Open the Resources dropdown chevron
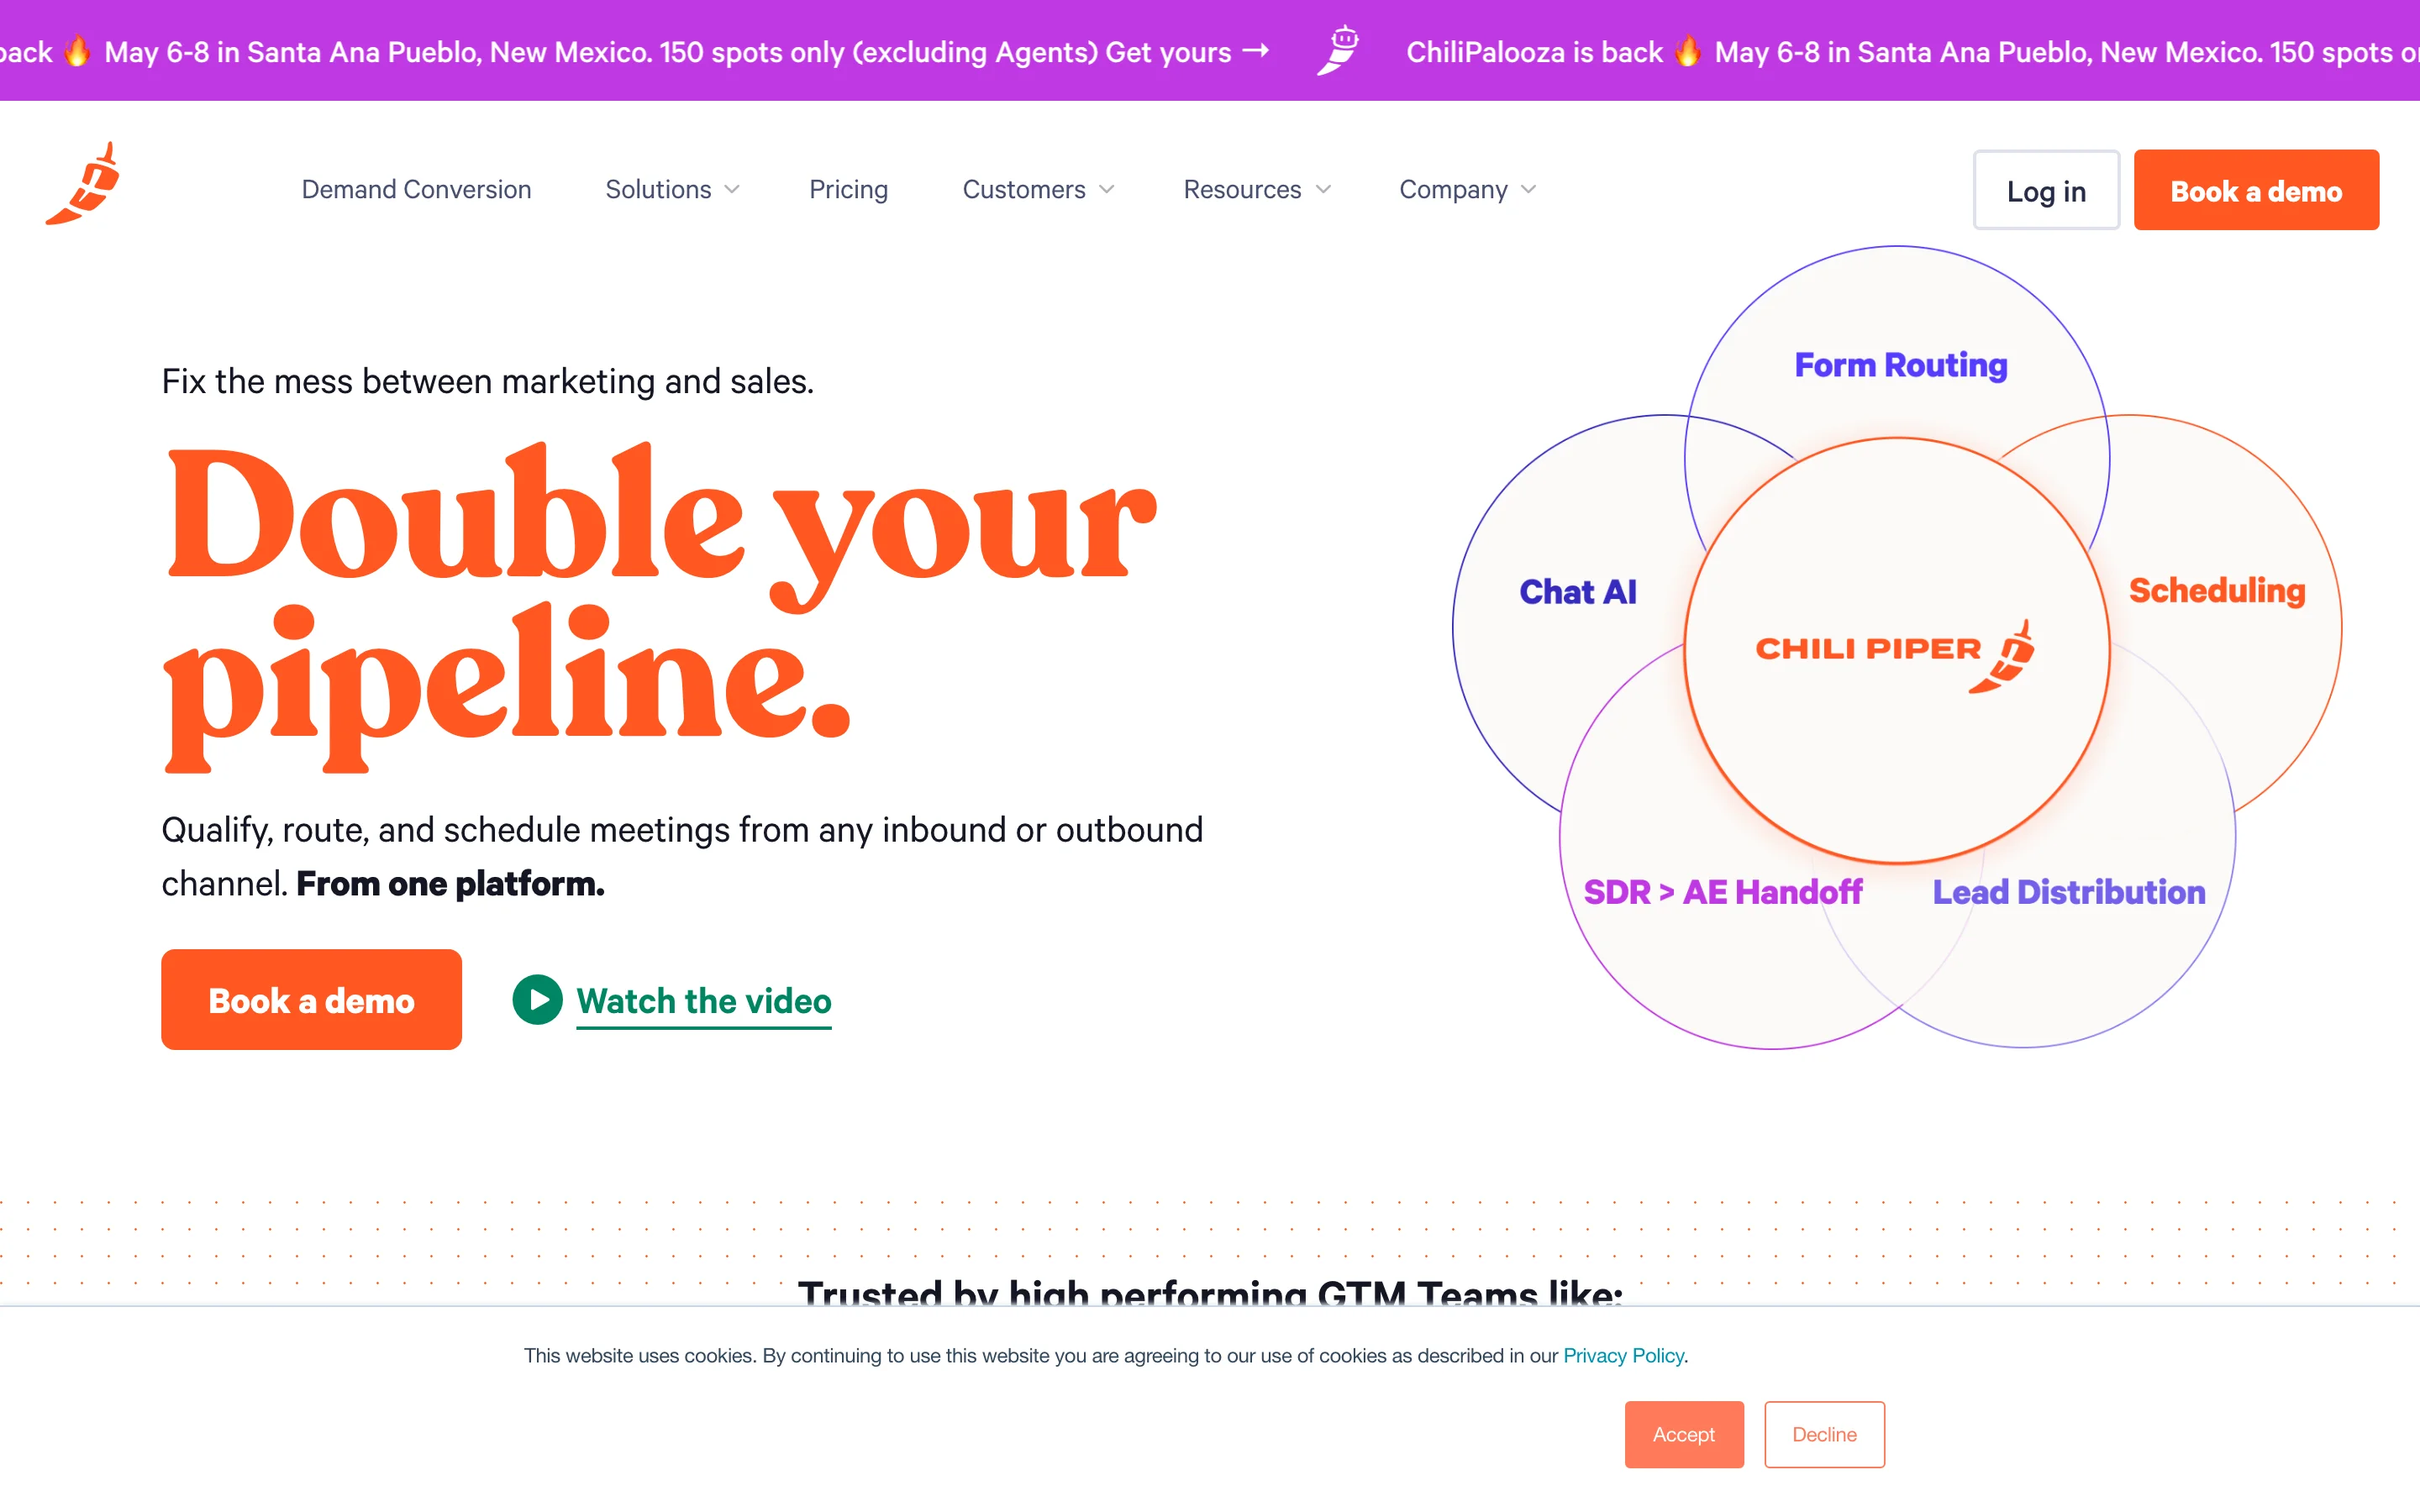The image size is (2420, 1512). [1323, 190]
